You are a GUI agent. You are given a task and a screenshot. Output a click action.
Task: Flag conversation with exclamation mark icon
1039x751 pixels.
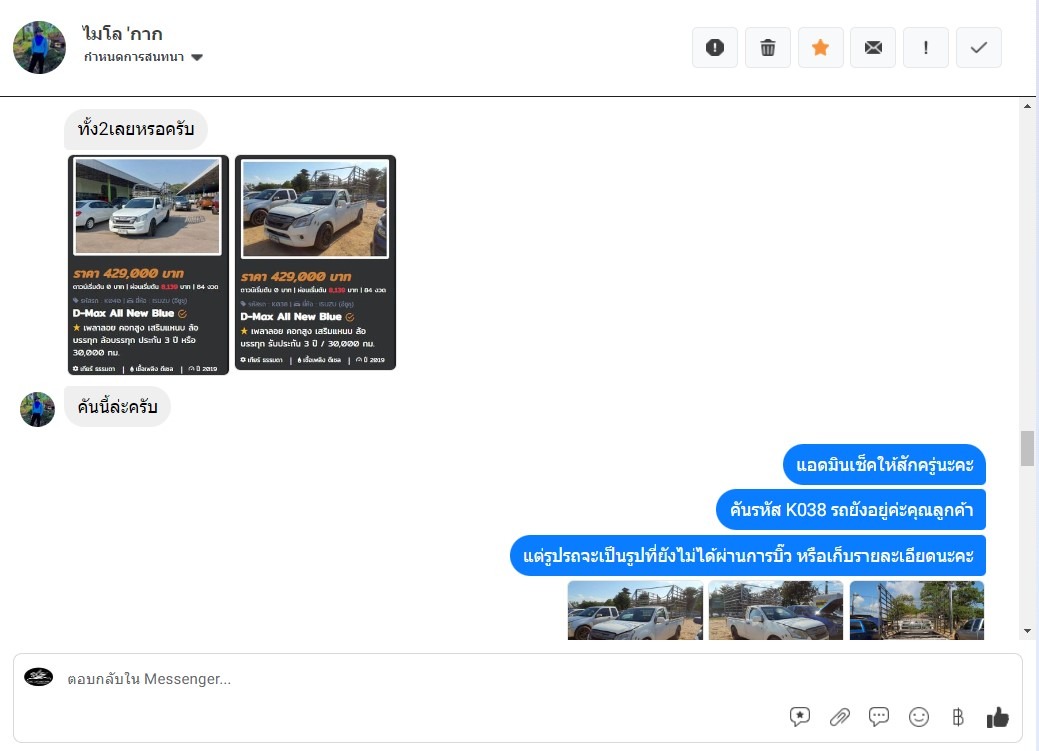926,48
